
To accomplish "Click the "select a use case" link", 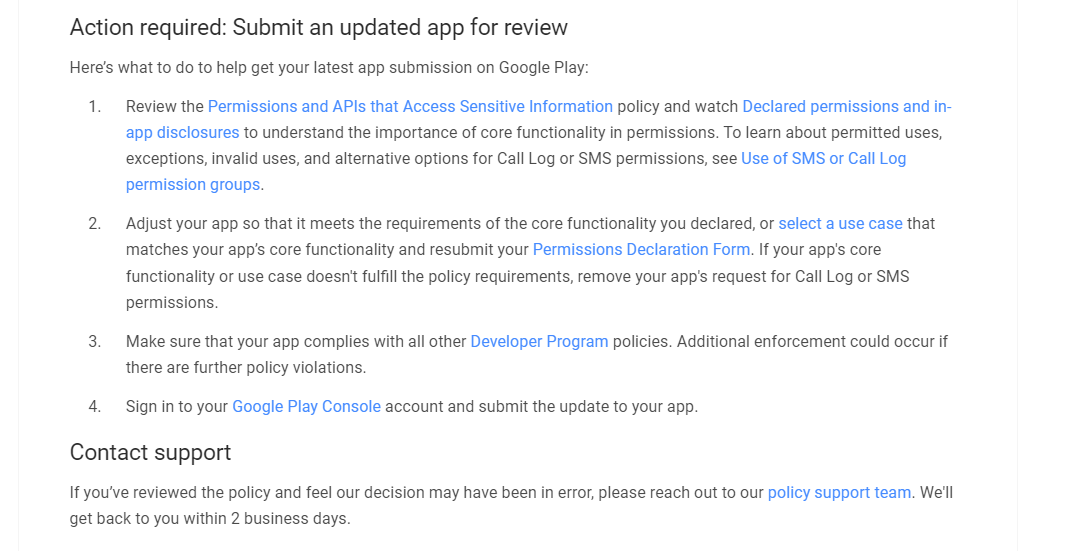I will tap(840, 223).
